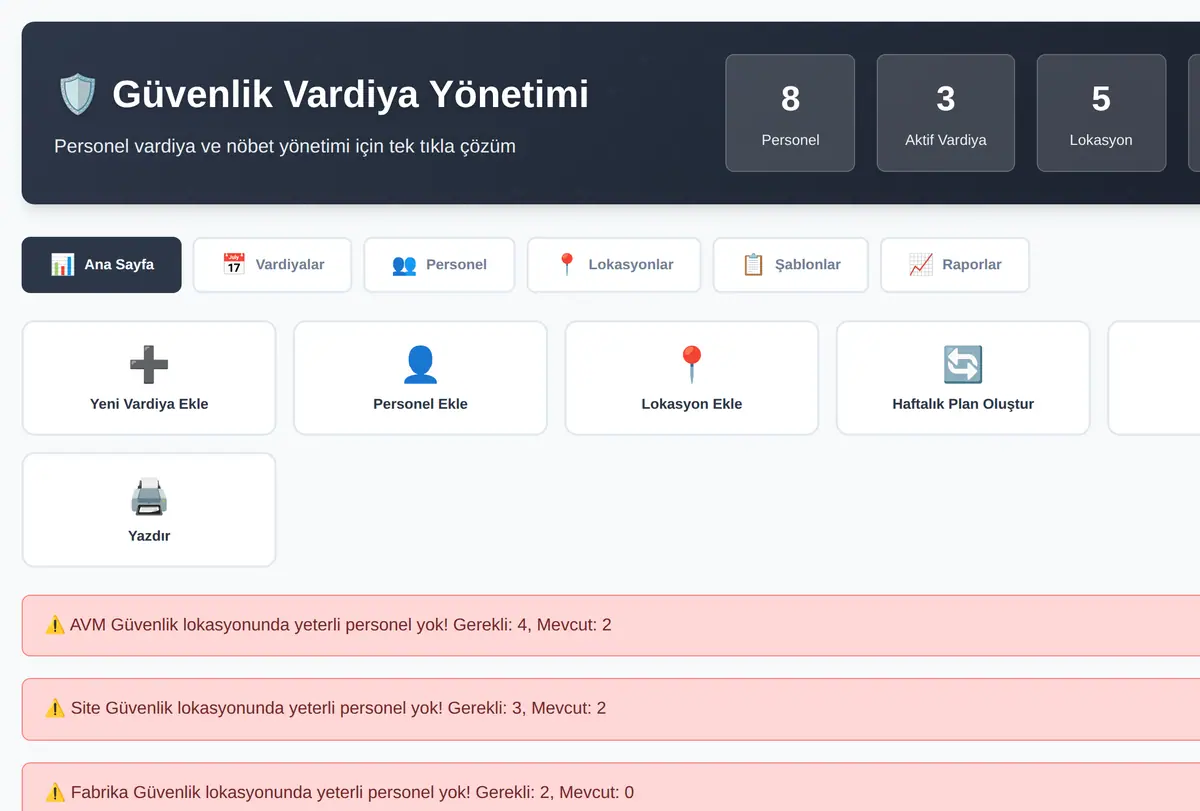Click the bar chart icon in Ana Sayfa tab
Image resolution: width=1200 pixels, height=811 pixels.
point(63,265)
